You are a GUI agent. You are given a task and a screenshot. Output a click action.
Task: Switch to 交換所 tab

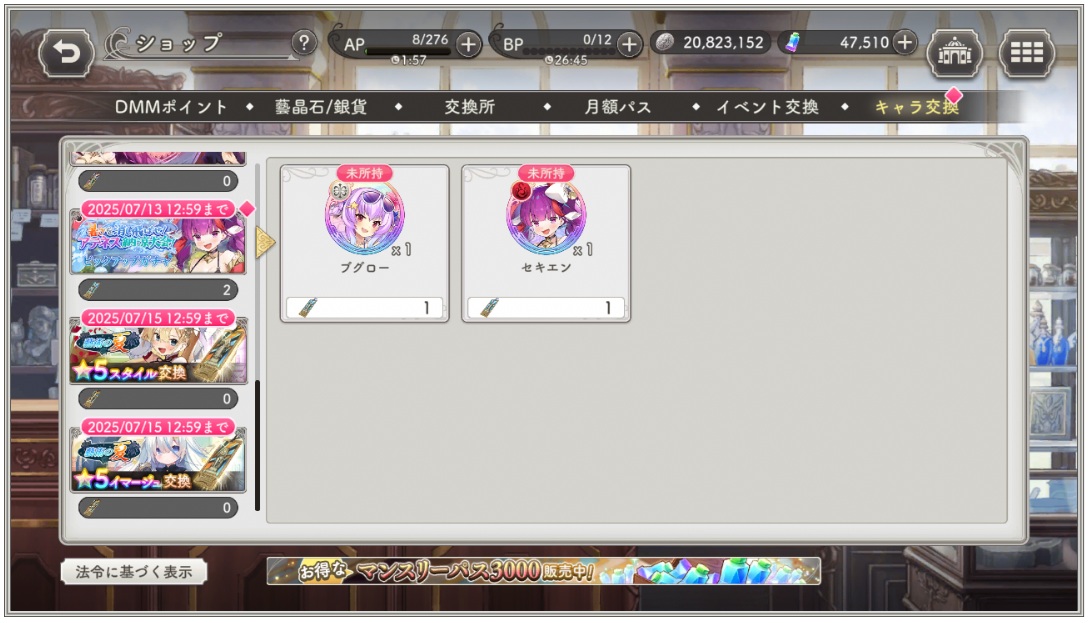coord(470,107)
